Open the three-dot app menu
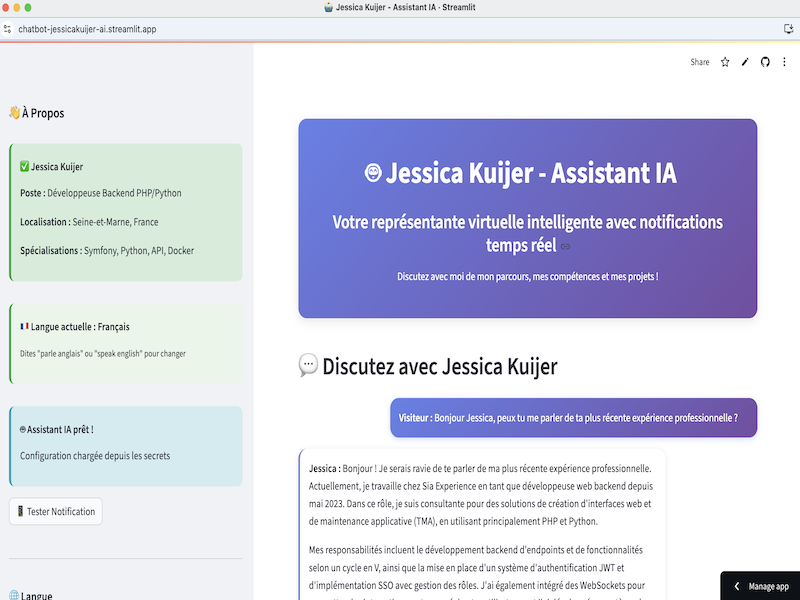This screenshot has width=800, height=600. click(x=784, y=62)
